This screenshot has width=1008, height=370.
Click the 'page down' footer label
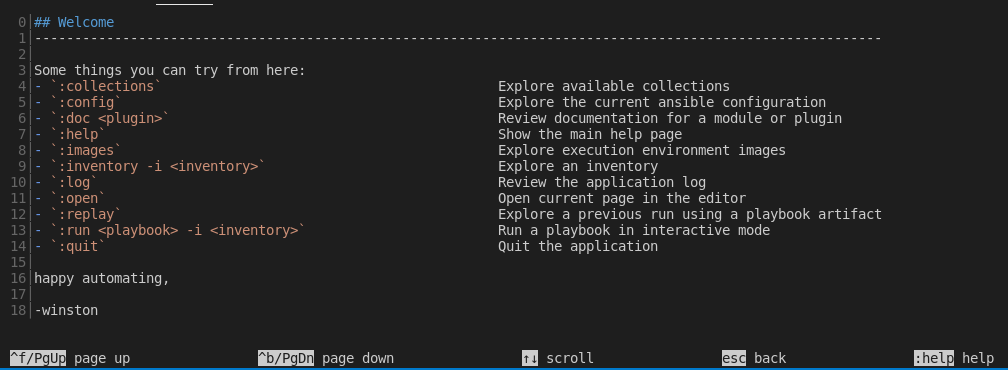pyautogui.click(x=358, y=358)
